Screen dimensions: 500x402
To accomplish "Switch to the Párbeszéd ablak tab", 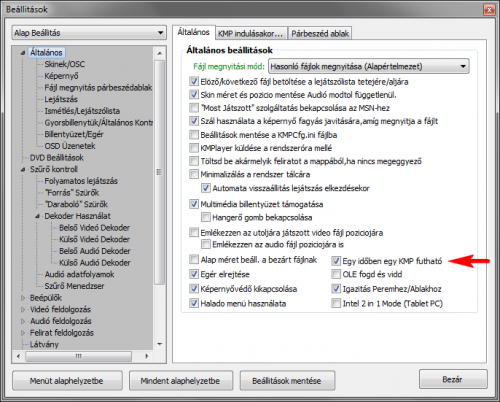I will point(320,34).
